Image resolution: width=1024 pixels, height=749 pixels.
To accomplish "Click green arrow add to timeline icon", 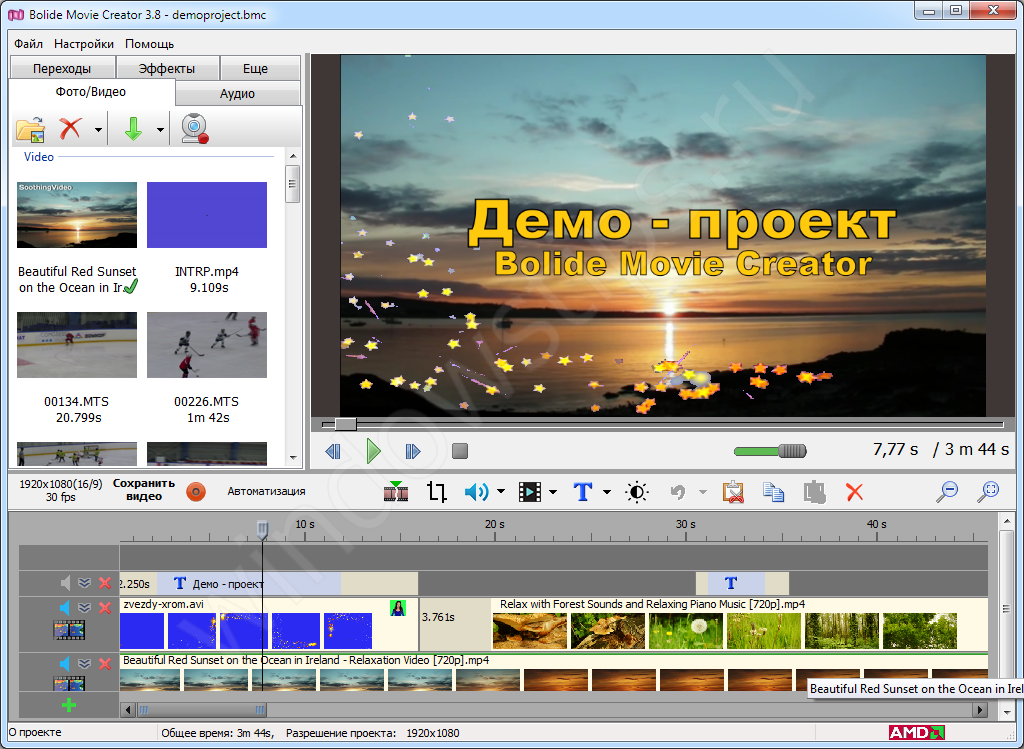I will pyautogui.click(x=133, y=129).
